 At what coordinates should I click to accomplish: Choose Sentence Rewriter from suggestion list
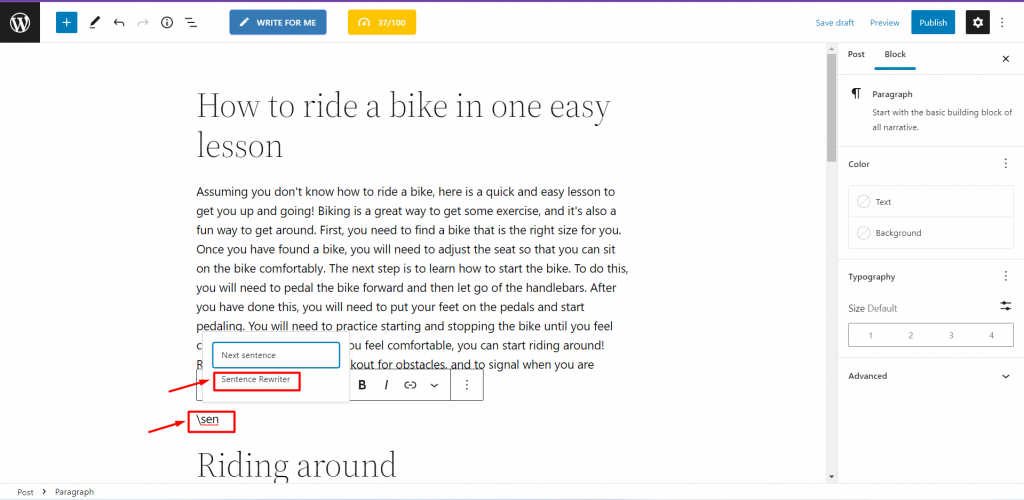[256, 379]
